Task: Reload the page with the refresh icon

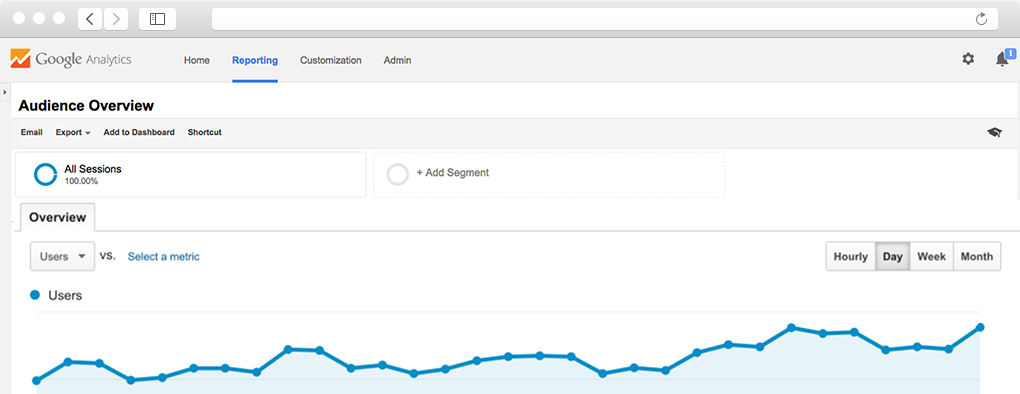Action: pos(982,19)
